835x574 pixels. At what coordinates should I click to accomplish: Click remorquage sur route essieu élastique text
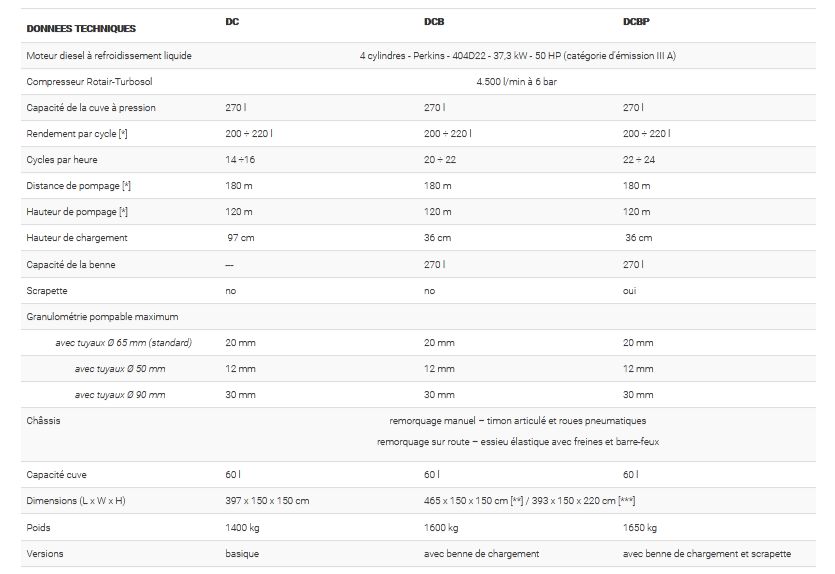click(x=517, y=442)
